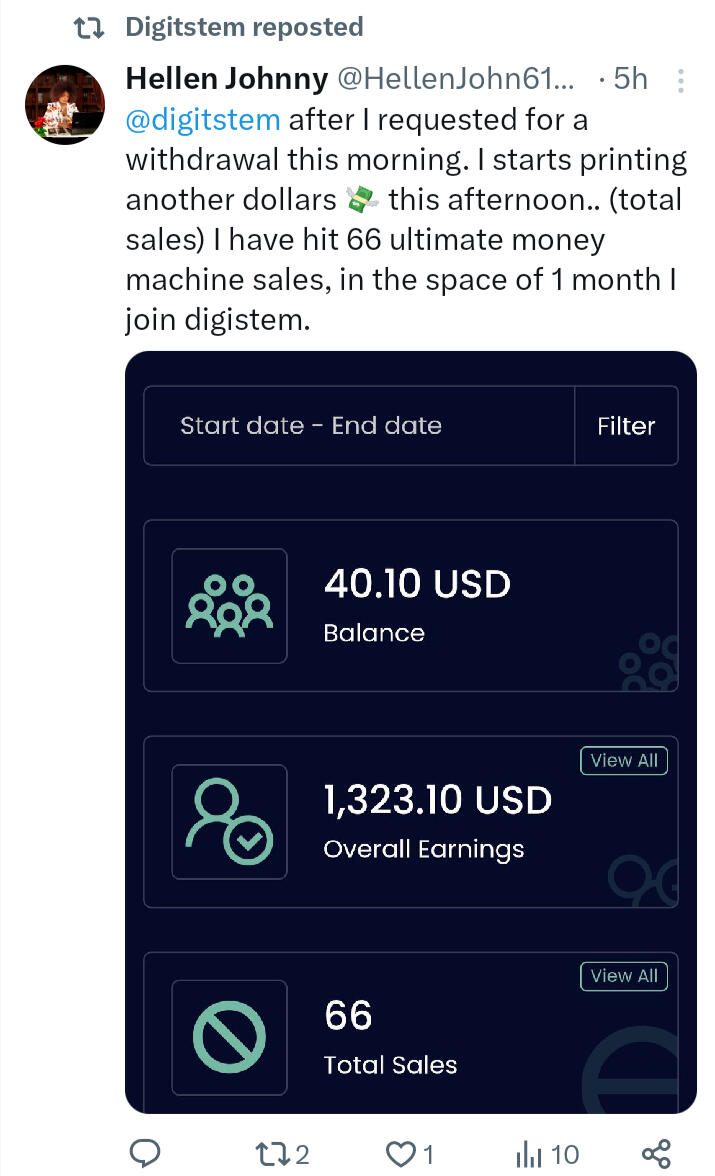Screen dimensions: 715x1176
Task: Open the view analytics bar chart icon
Action: point(528,1154)
